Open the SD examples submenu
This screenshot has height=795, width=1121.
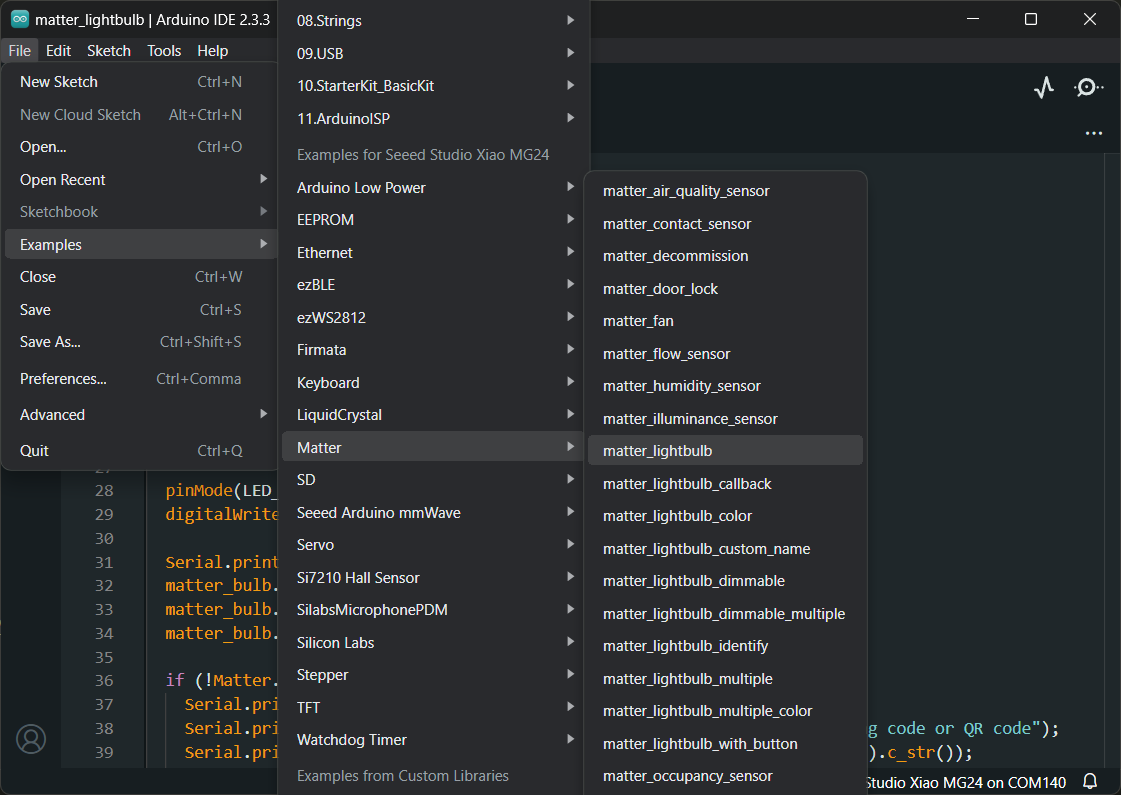point(434,480)
